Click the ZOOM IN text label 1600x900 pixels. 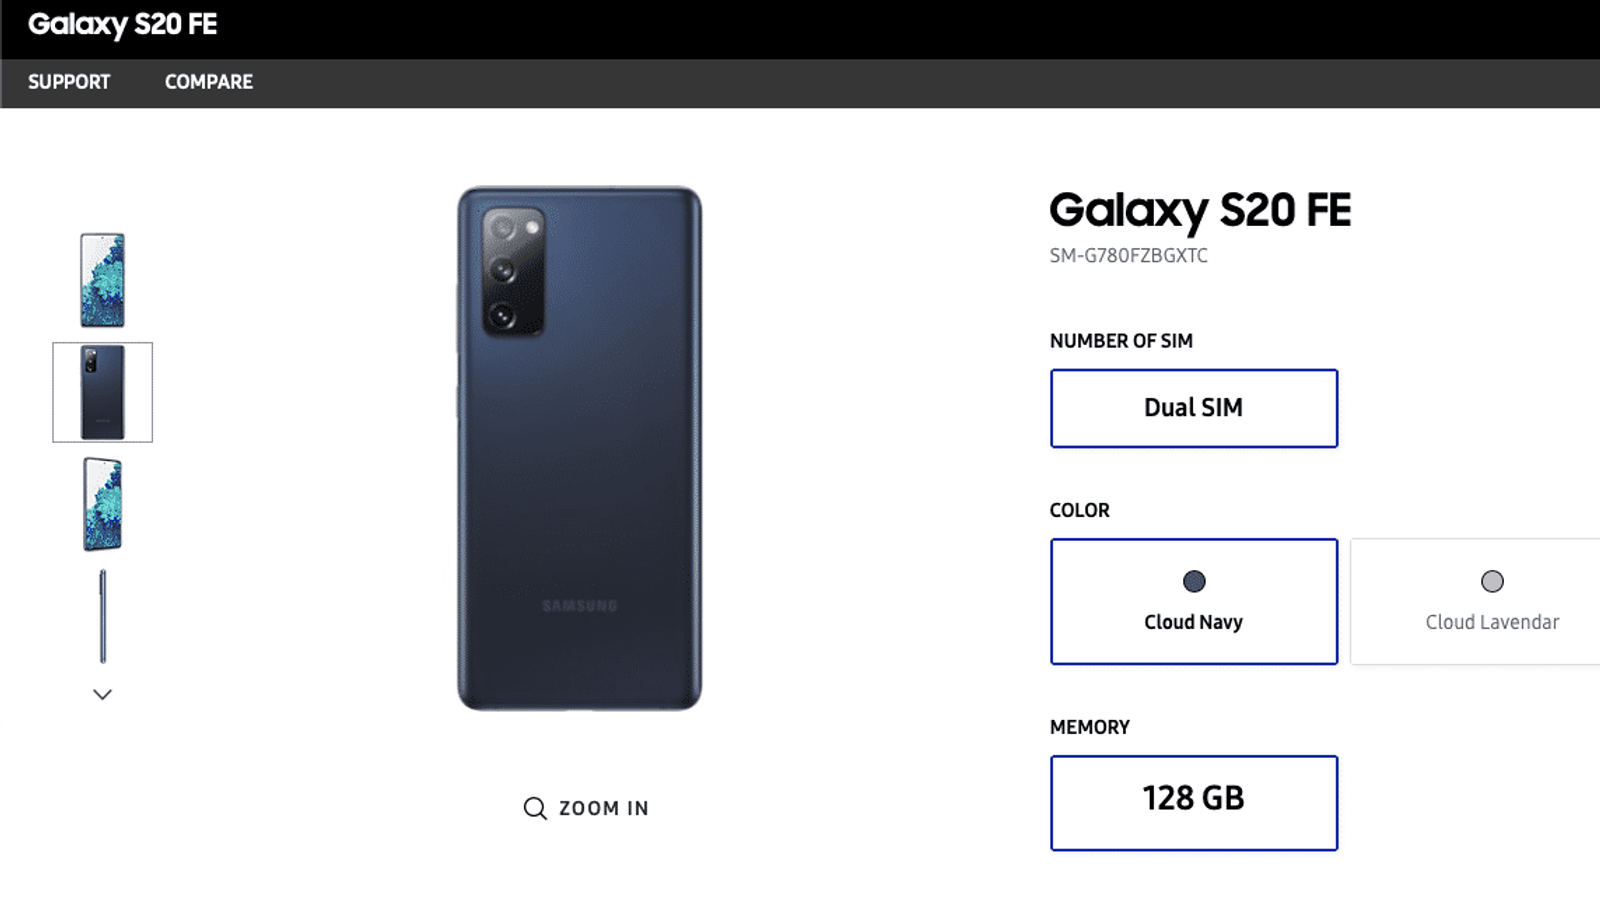[x=603, y=808]
